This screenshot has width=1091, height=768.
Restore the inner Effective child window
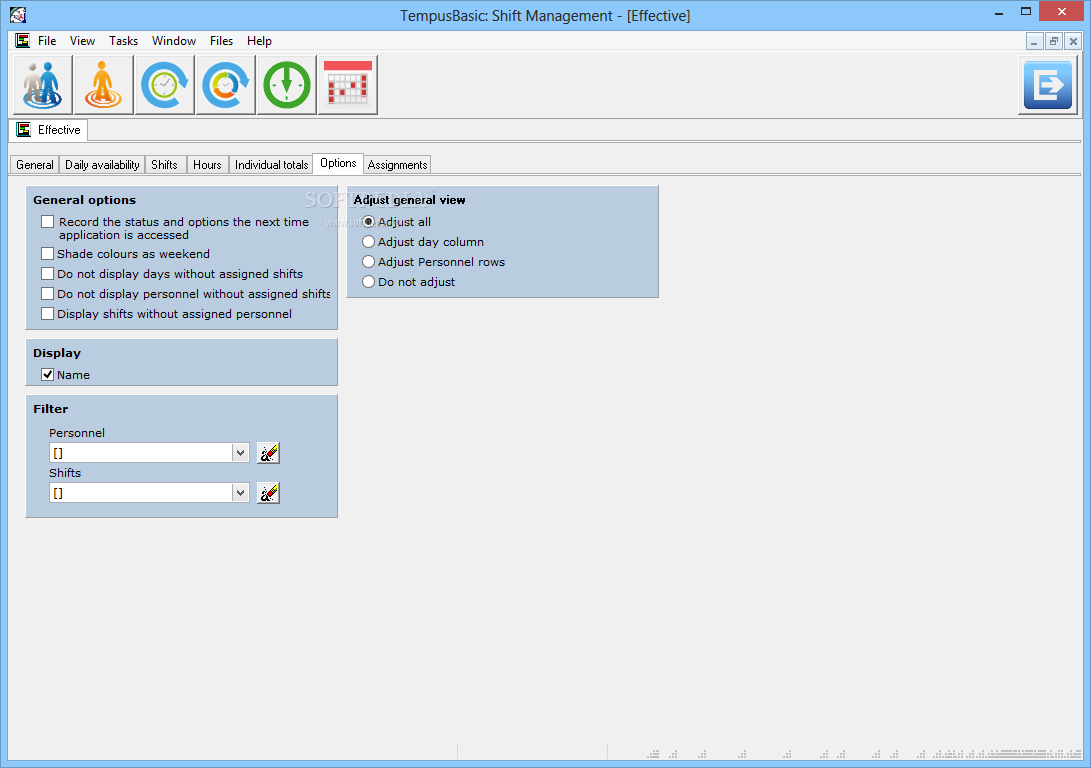[1053, 42]
